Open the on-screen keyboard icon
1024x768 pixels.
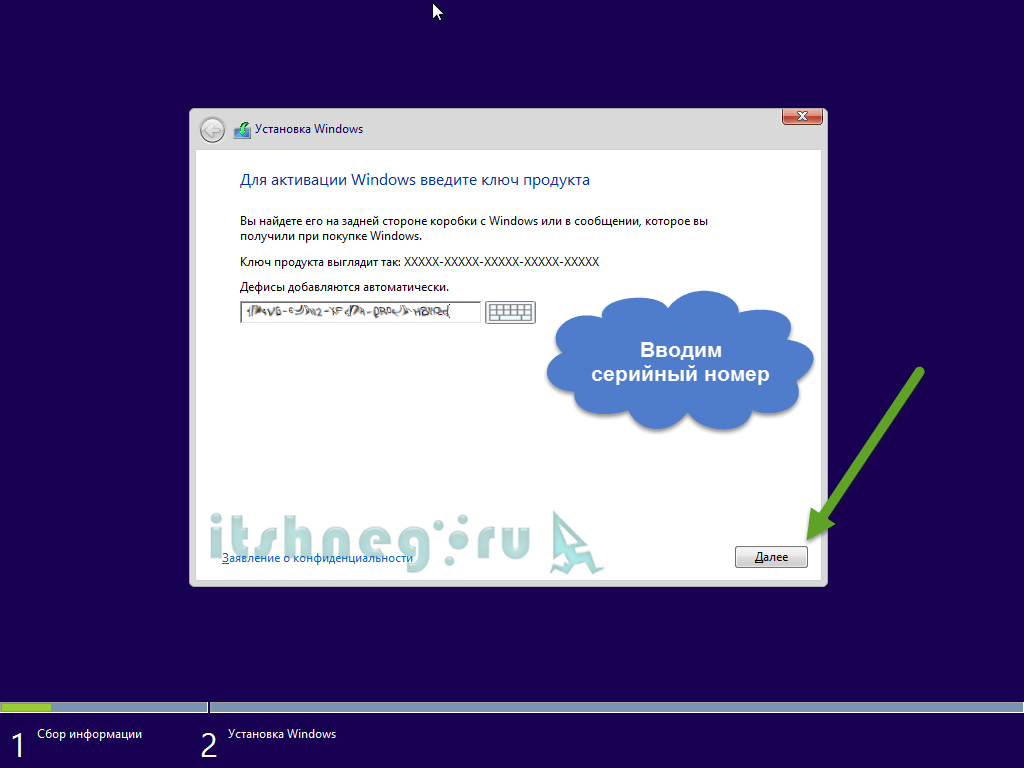510,312
